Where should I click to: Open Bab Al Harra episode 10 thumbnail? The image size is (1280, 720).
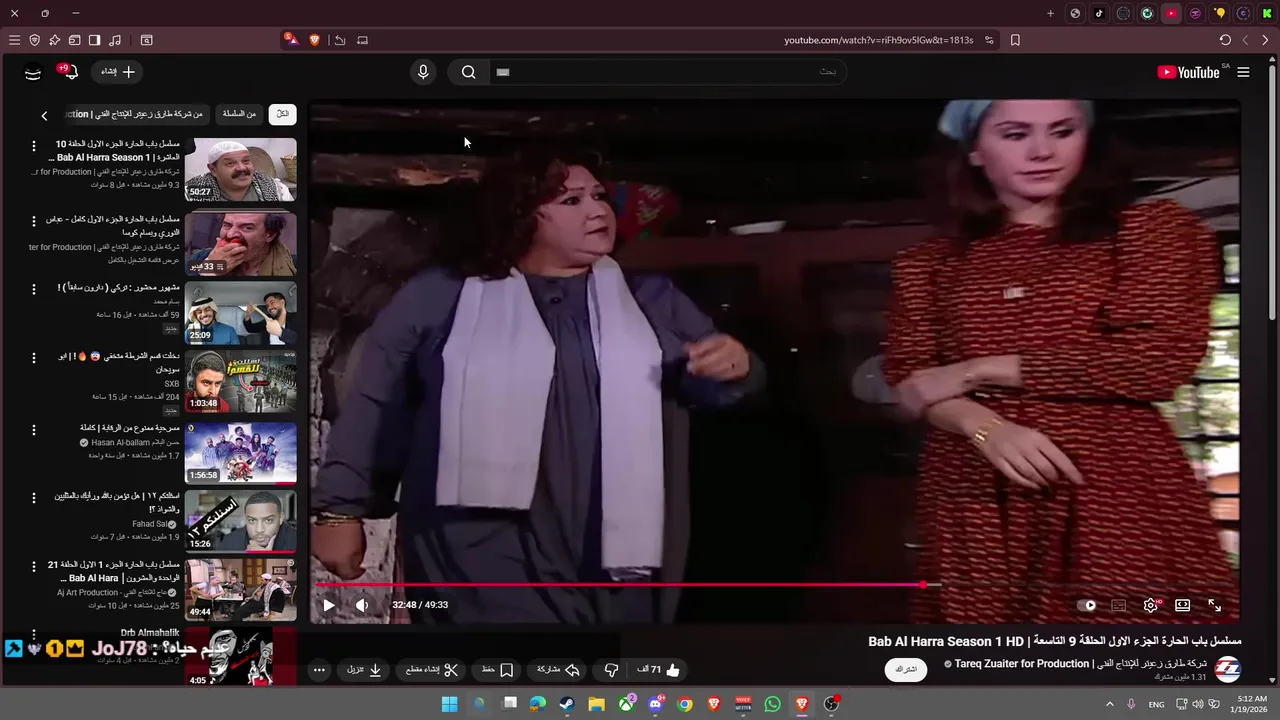tap(240, 170)
